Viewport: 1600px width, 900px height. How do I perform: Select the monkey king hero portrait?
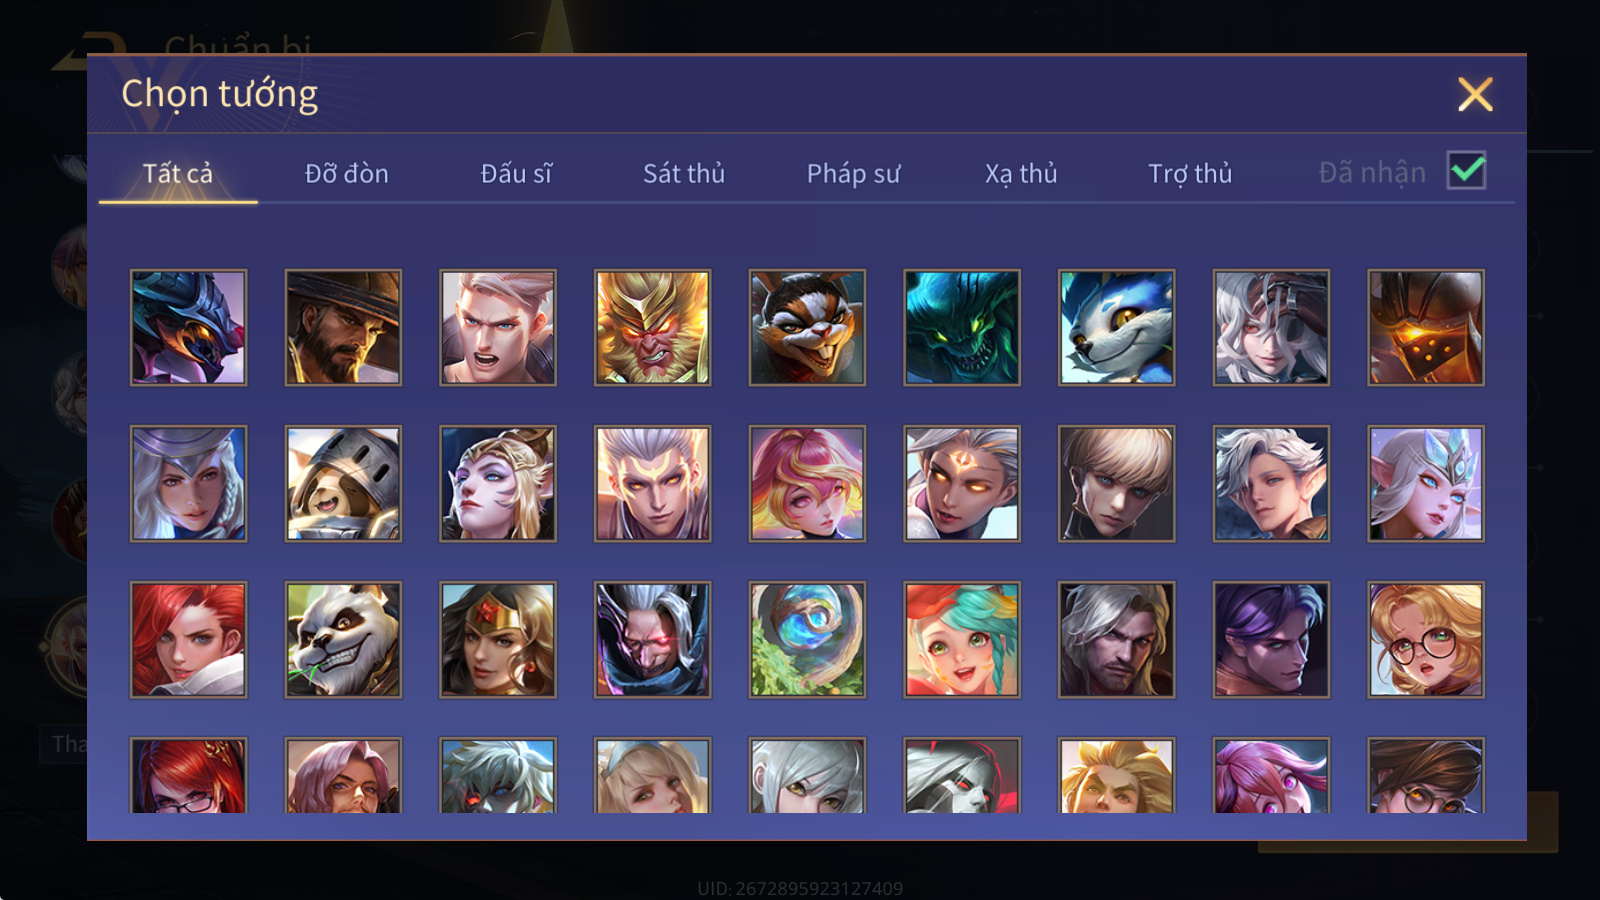(653, 327)
